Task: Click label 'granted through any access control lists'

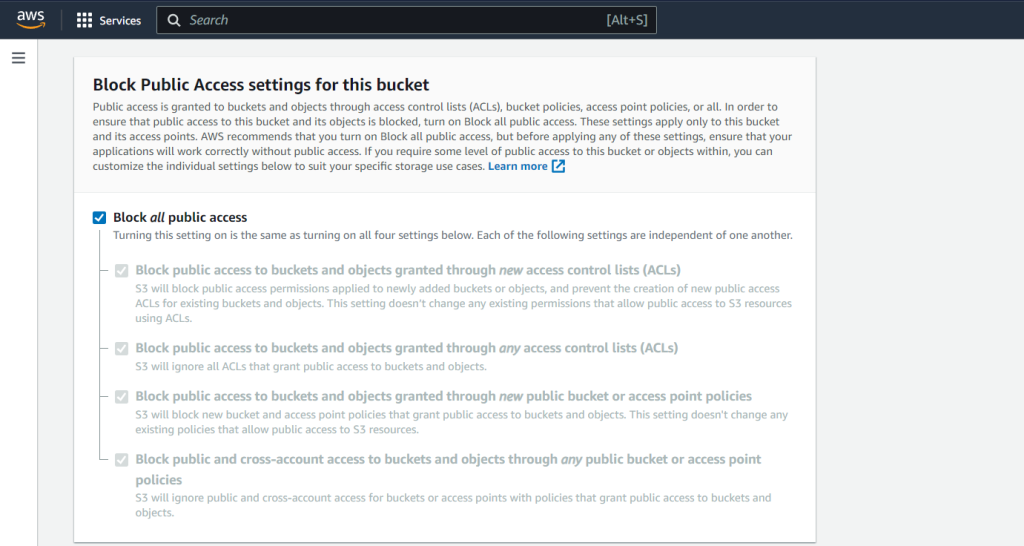Action: coord(406,348)
